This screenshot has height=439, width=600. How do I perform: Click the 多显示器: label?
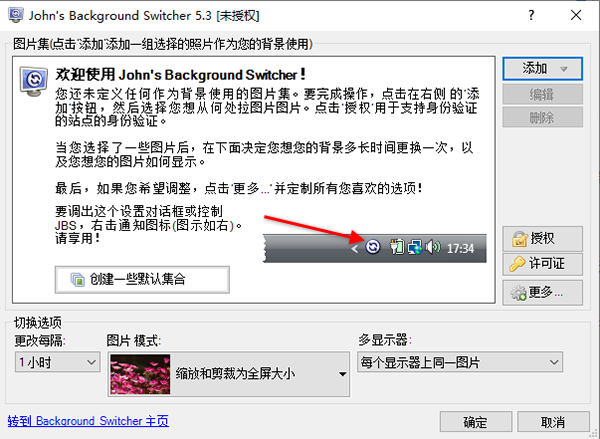click(385, 339)
